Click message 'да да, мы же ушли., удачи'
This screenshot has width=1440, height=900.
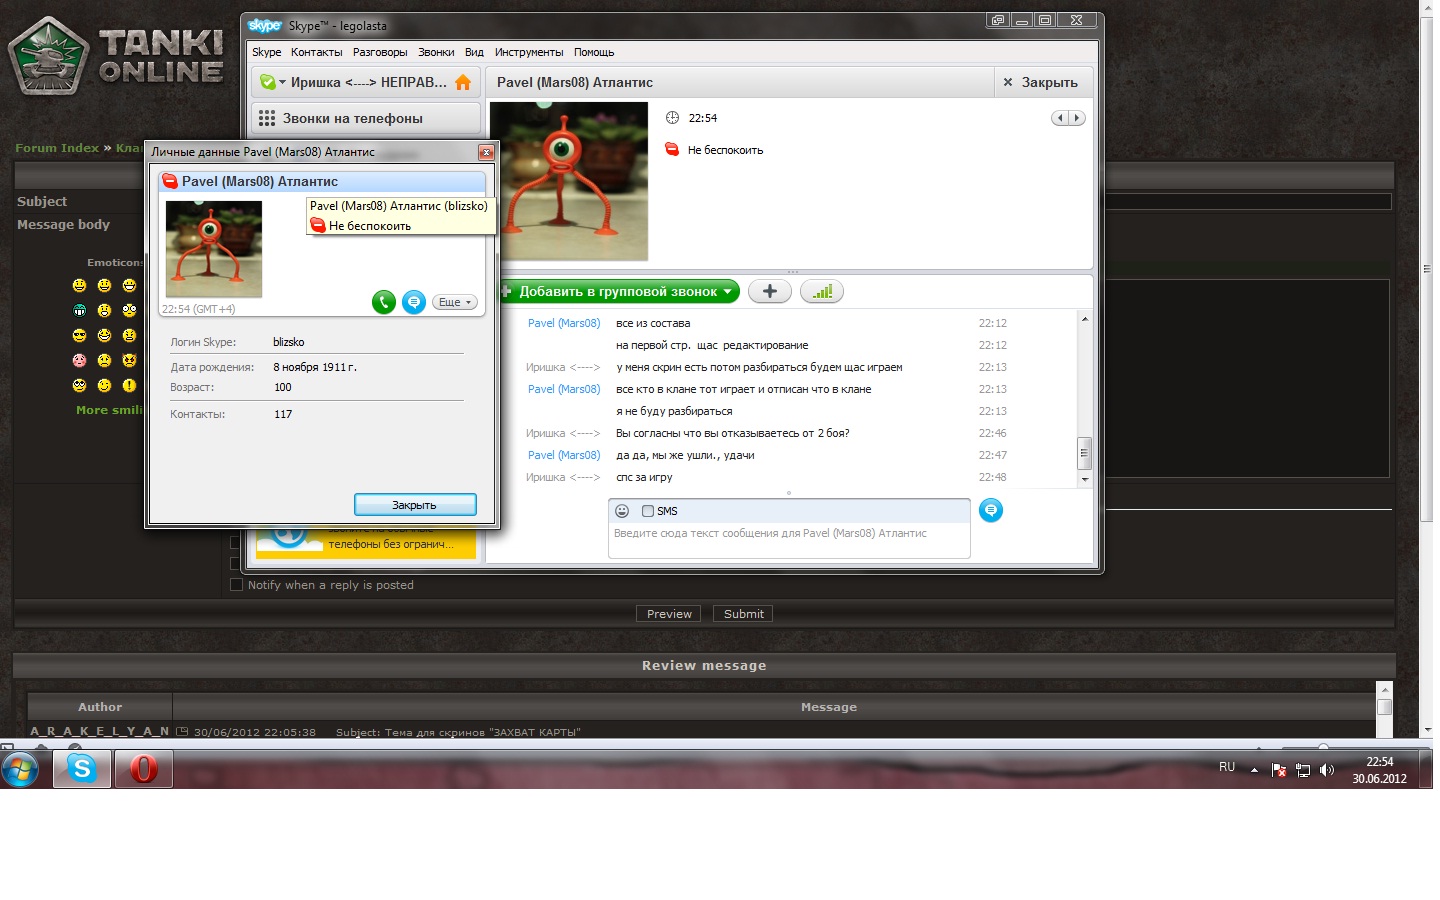[685, 455]
